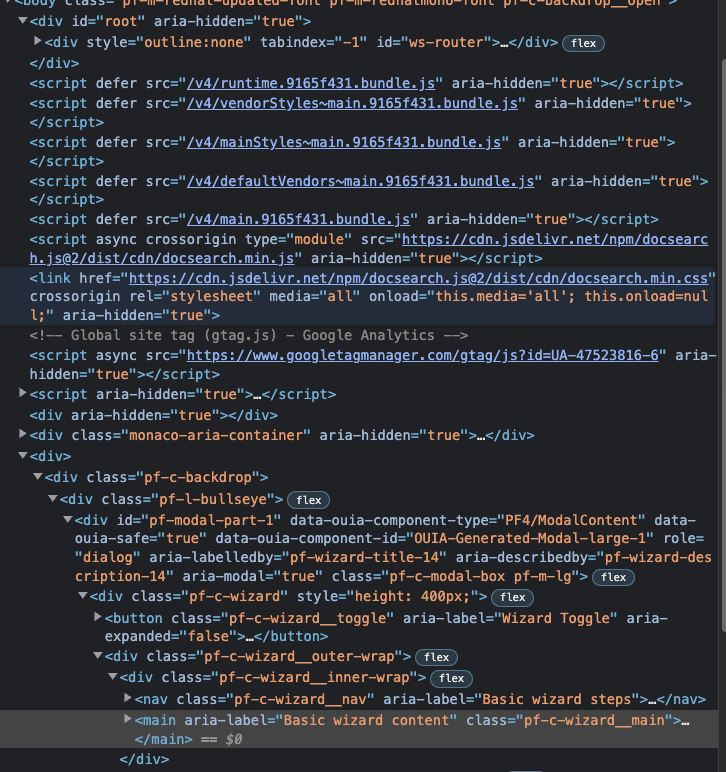Toggle flex badge on pf-l-bullseye div
This screenshot has height=772, width=726.
point(309,500)
